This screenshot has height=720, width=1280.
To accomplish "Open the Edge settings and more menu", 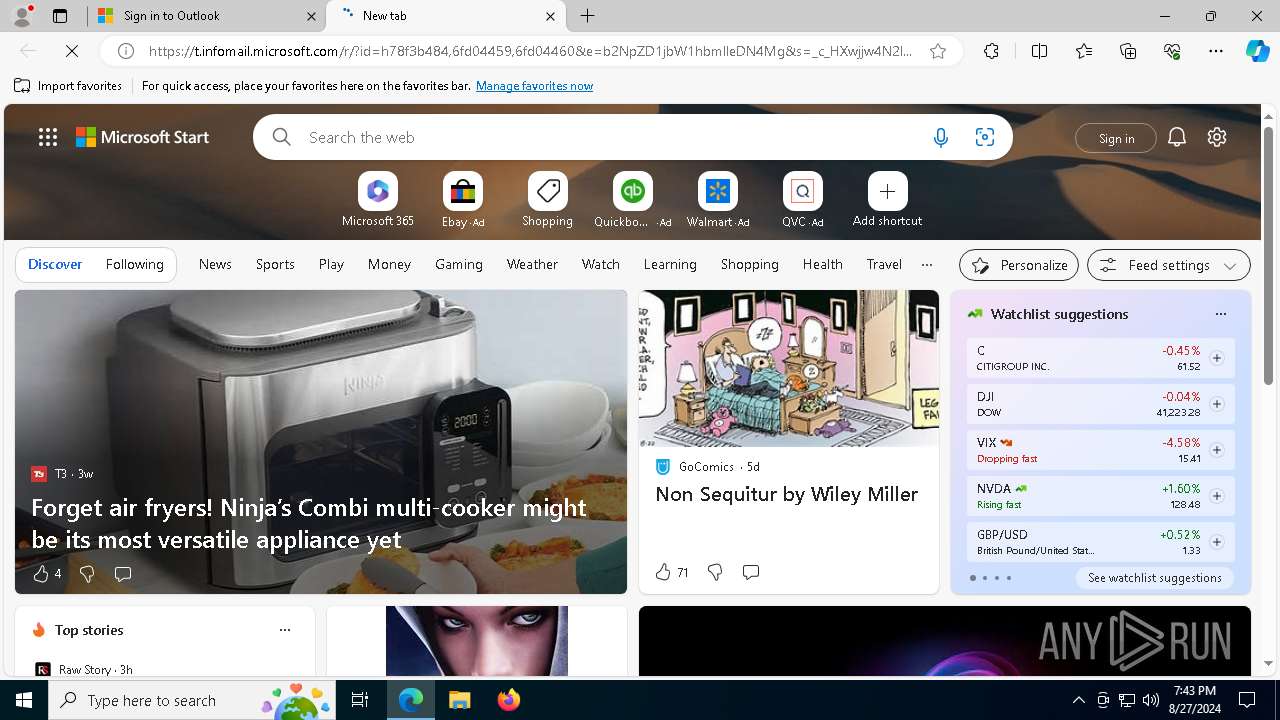I will click(x=1216, y=51).
